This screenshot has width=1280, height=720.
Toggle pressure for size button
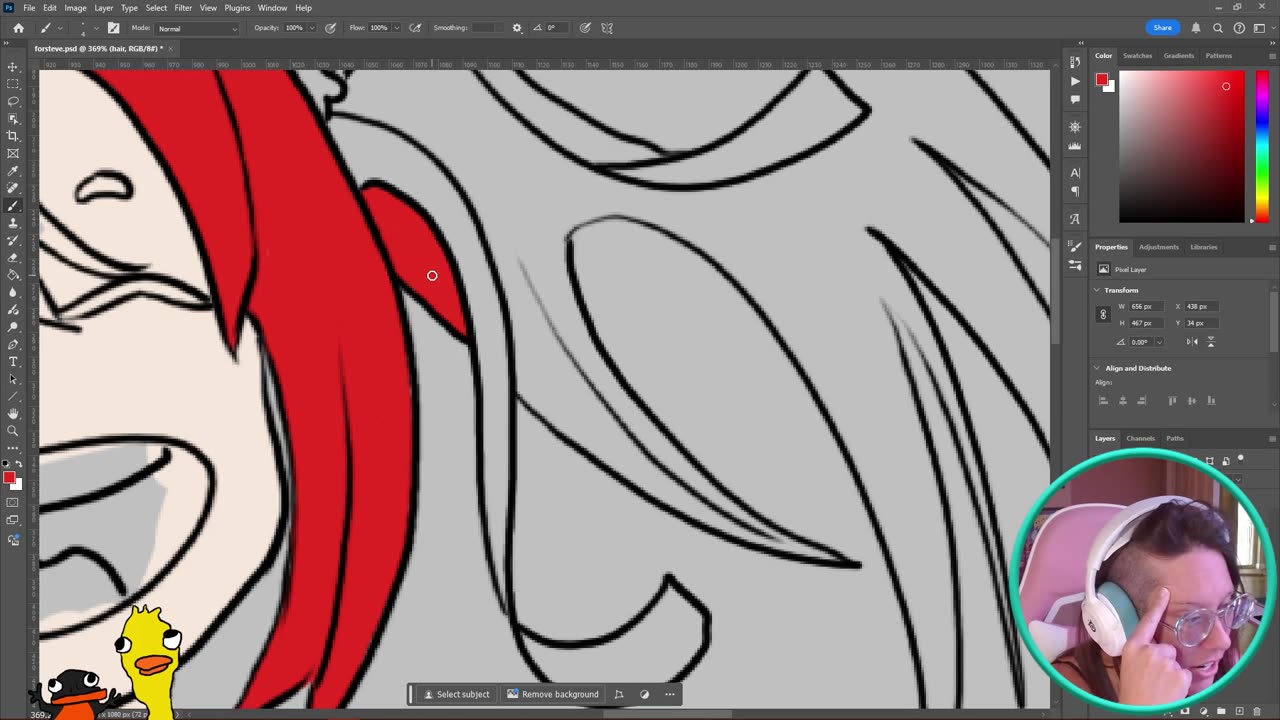[x=585, y=28]
